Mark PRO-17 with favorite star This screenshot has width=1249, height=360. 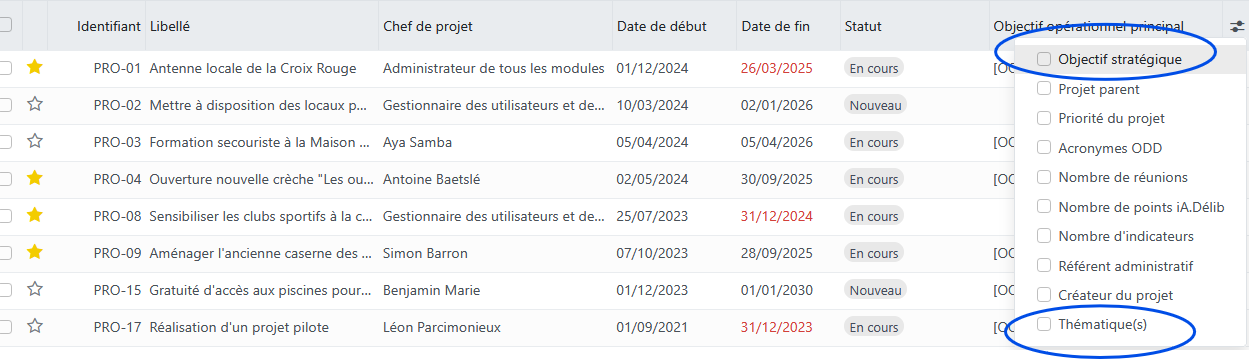pyautogui.click(x=35, y=327)
